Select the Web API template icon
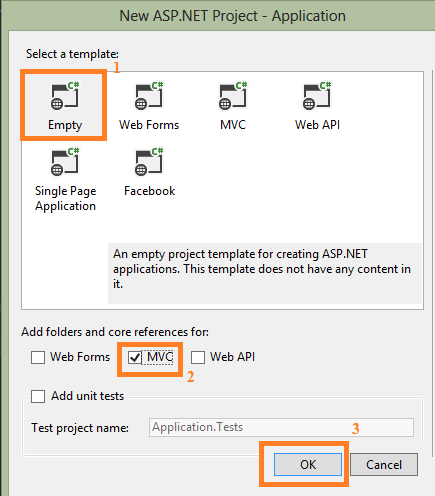435x496 pixels. (x=317, y=95)
